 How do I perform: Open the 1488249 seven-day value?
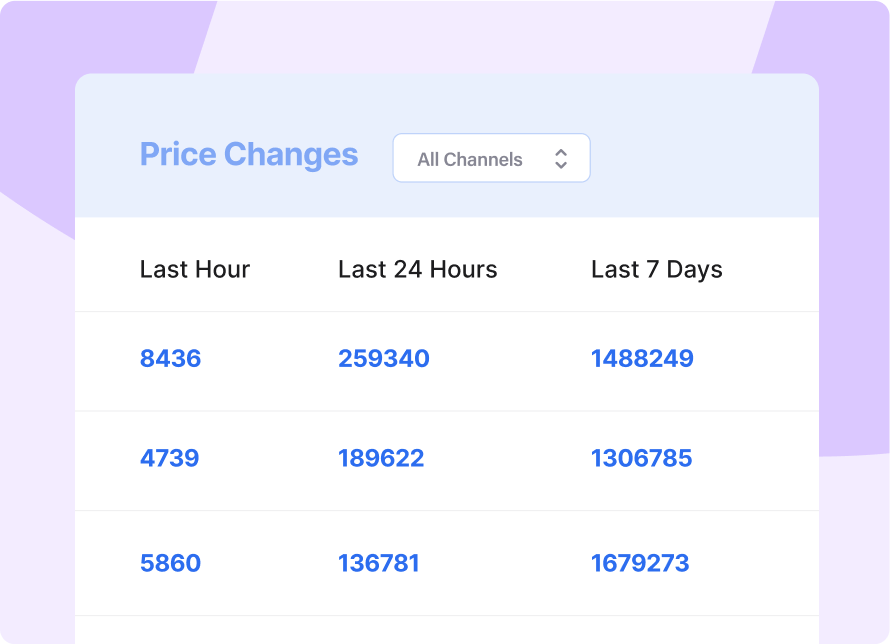(x=642, y=359)
